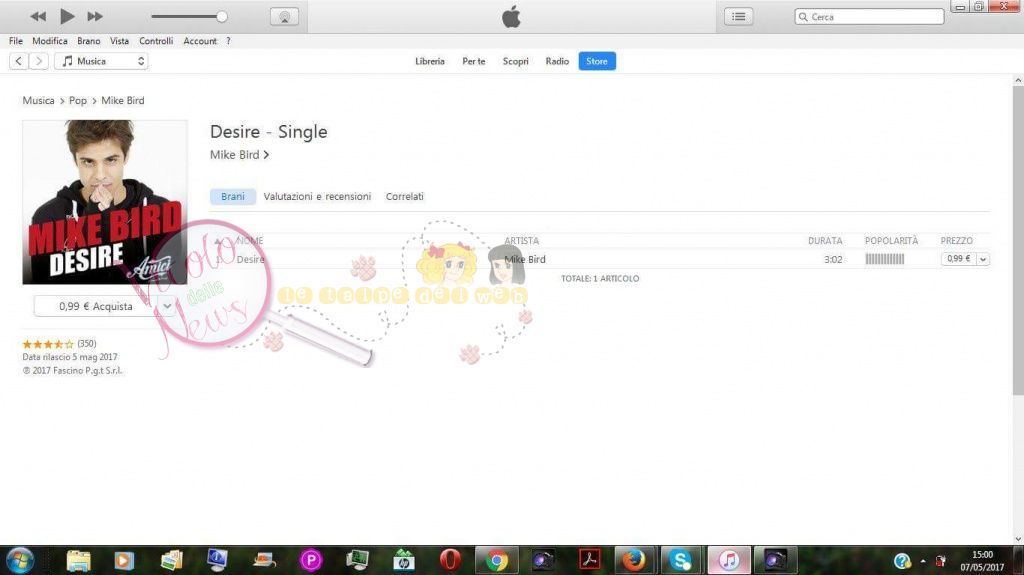Click the Pop breadcrumb link
1024x575 pixels.
pos(78,101)
